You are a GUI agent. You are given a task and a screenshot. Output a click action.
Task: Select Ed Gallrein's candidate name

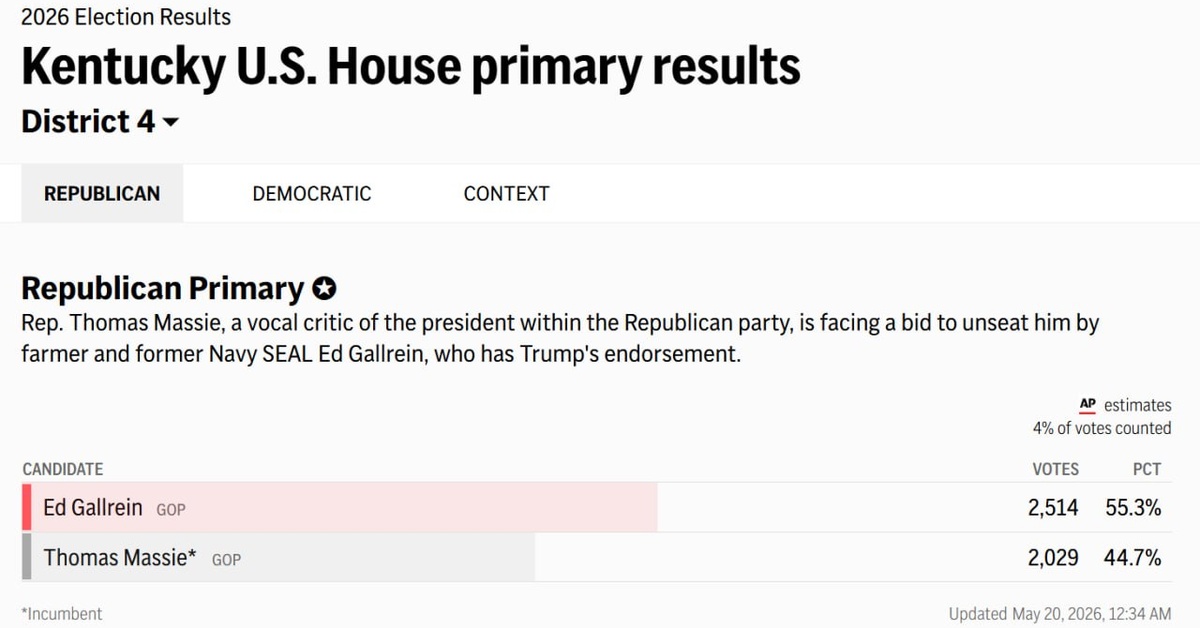tap(93, 508)
